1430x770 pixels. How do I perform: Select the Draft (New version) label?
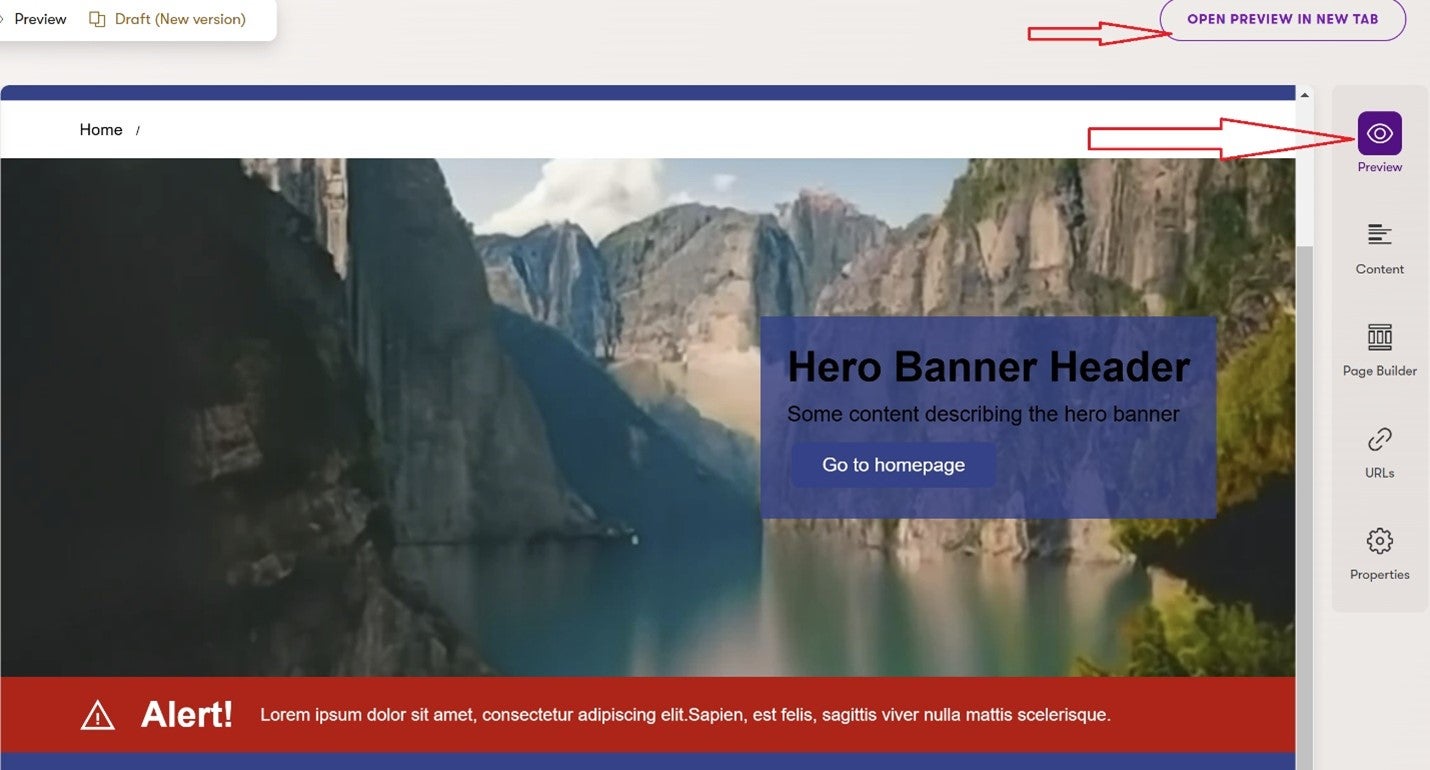tap(180, 19)
